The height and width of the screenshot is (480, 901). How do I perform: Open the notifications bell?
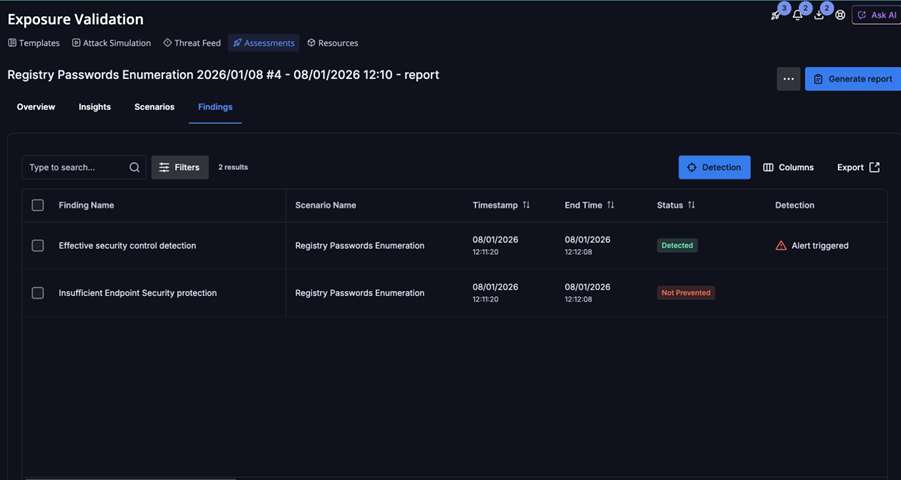(x=797, y=15)
